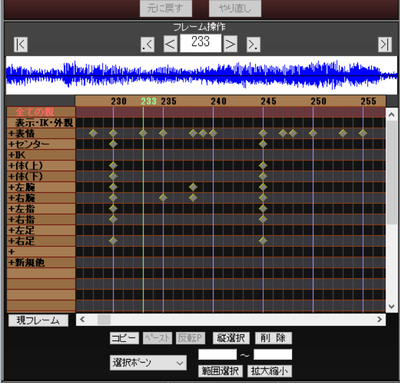
Task: Click the frame number field showing 233
Action: [x=200, y=43]
